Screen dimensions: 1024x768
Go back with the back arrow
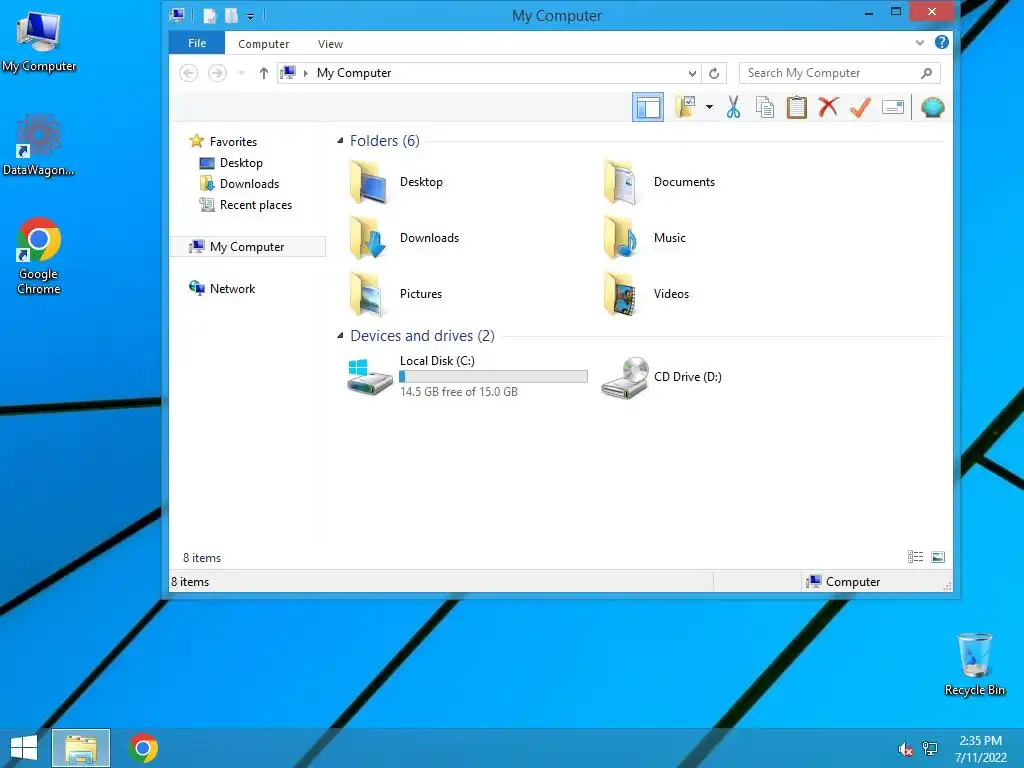pos(188,73)
